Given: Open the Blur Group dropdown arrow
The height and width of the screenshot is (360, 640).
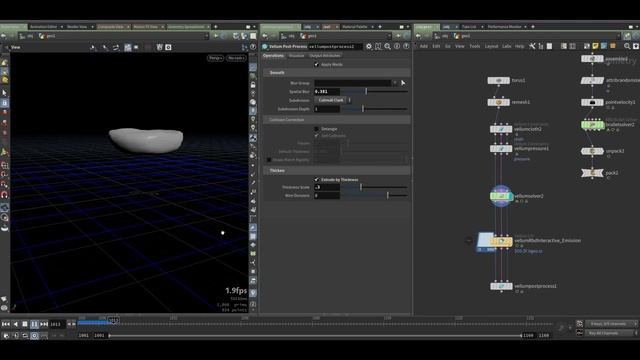Looking at the screenshot, I should tap(395, 83).
